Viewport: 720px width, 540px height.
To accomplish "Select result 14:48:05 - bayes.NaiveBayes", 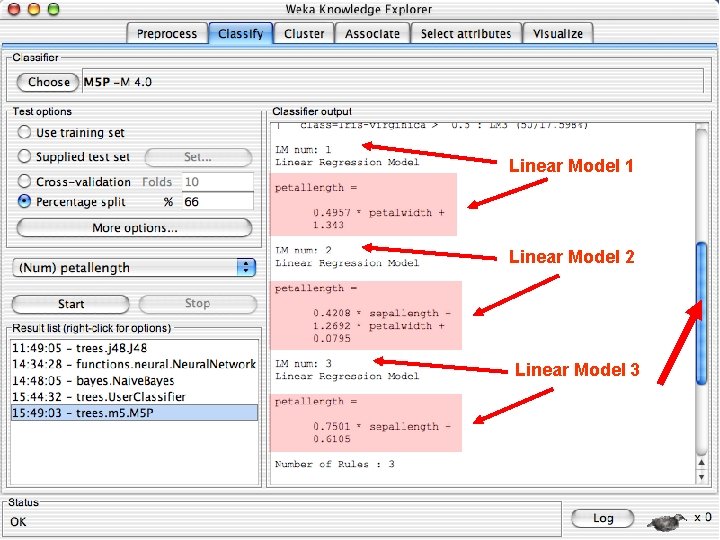I will [134, 381].
